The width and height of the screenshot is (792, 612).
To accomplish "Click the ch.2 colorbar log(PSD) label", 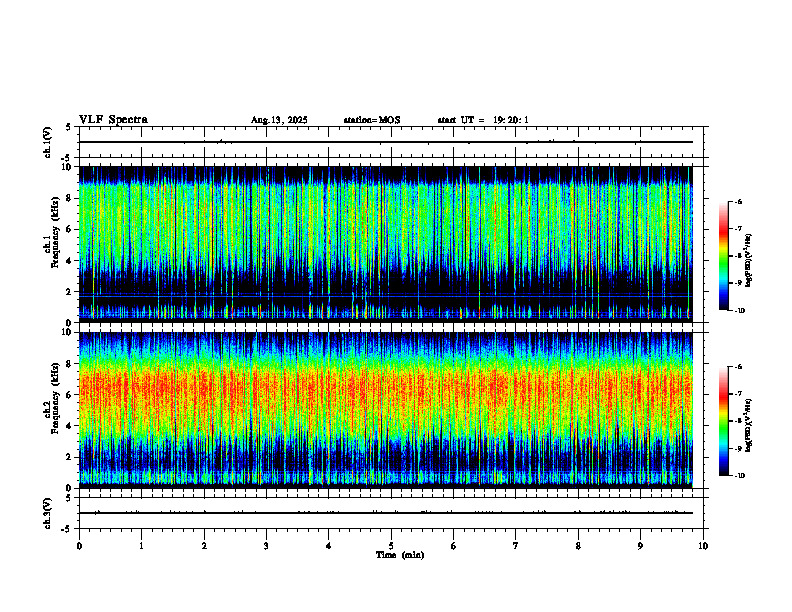I will pyautogui.click(x=749, y=426).
